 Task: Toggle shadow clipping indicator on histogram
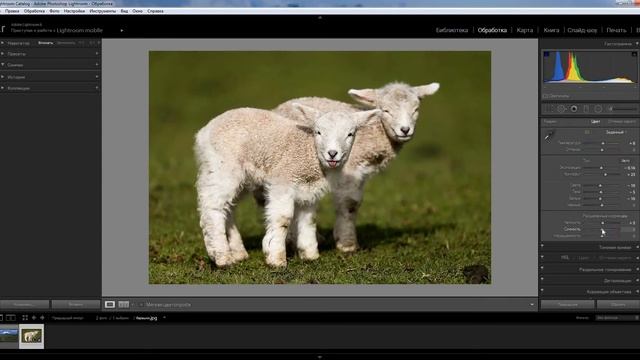[x=546, y=54]
